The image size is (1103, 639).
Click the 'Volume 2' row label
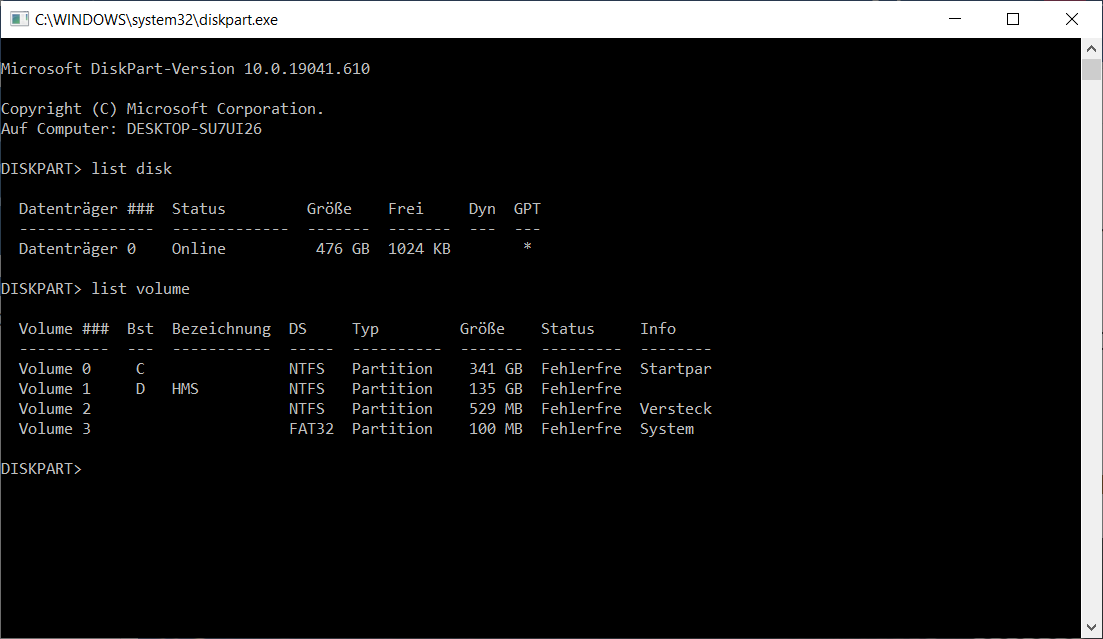55,409
